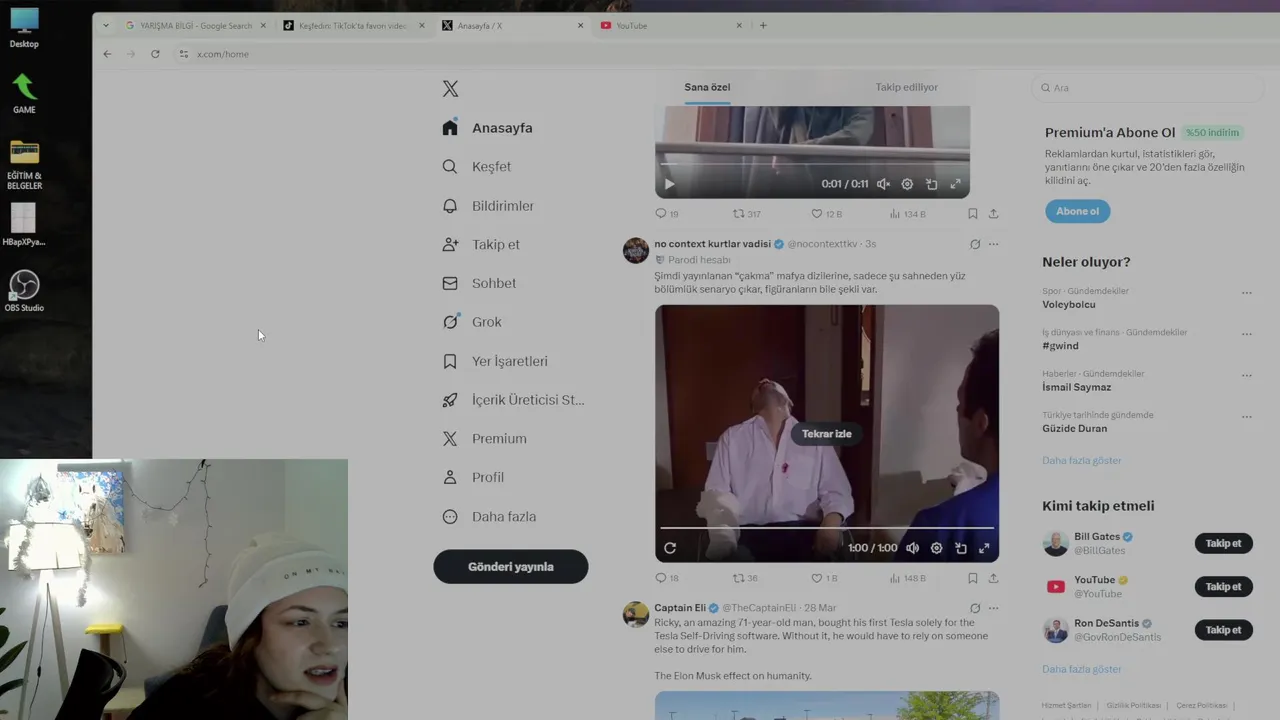Open Anasayfa home in the sidebar
The width and height of the screenshot is (1280, 720).
click(488, 128)
